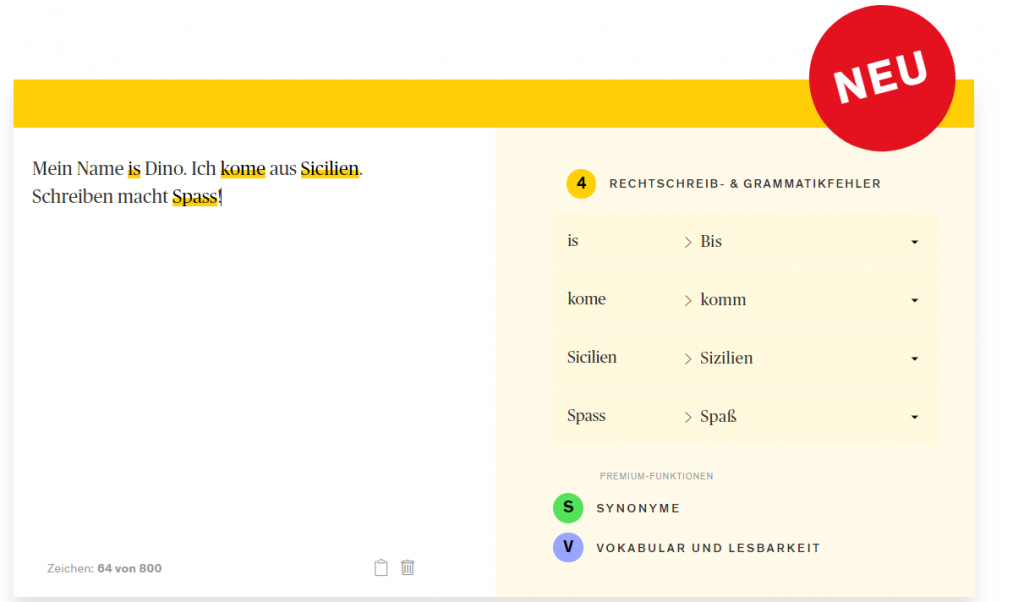1024x602 pixels.
Task: Click the trash icon to delete text
Action: (x=408, y=567)
